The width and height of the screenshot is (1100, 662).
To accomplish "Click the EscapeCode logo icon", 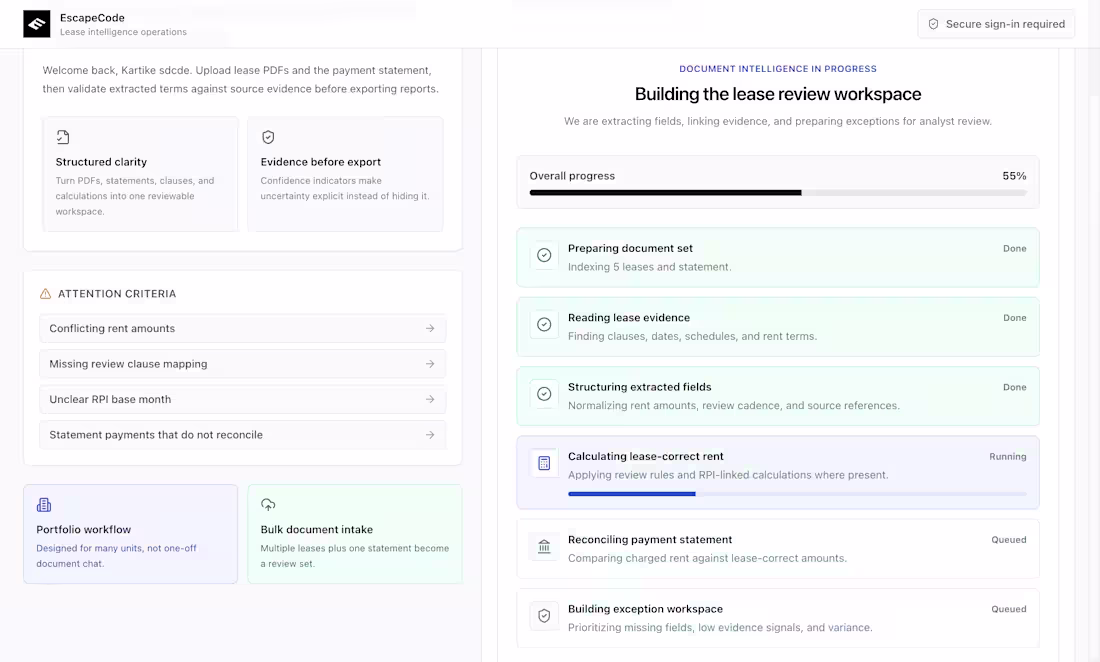I will tap(36, 24).
